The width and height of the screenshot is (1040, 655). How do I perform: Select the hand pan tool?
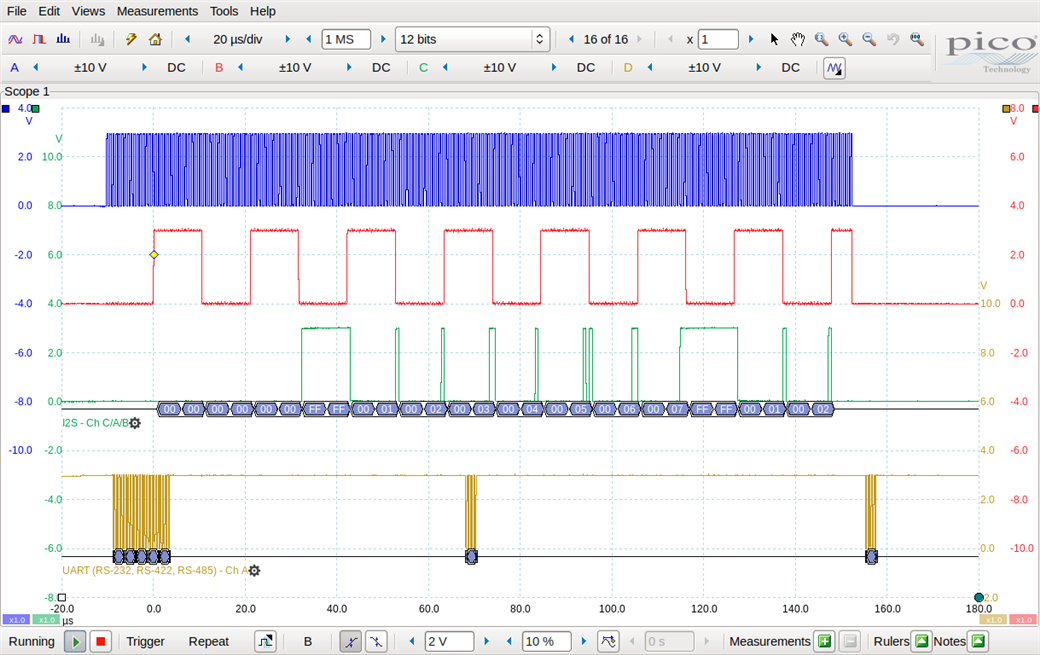click(797, 39)
